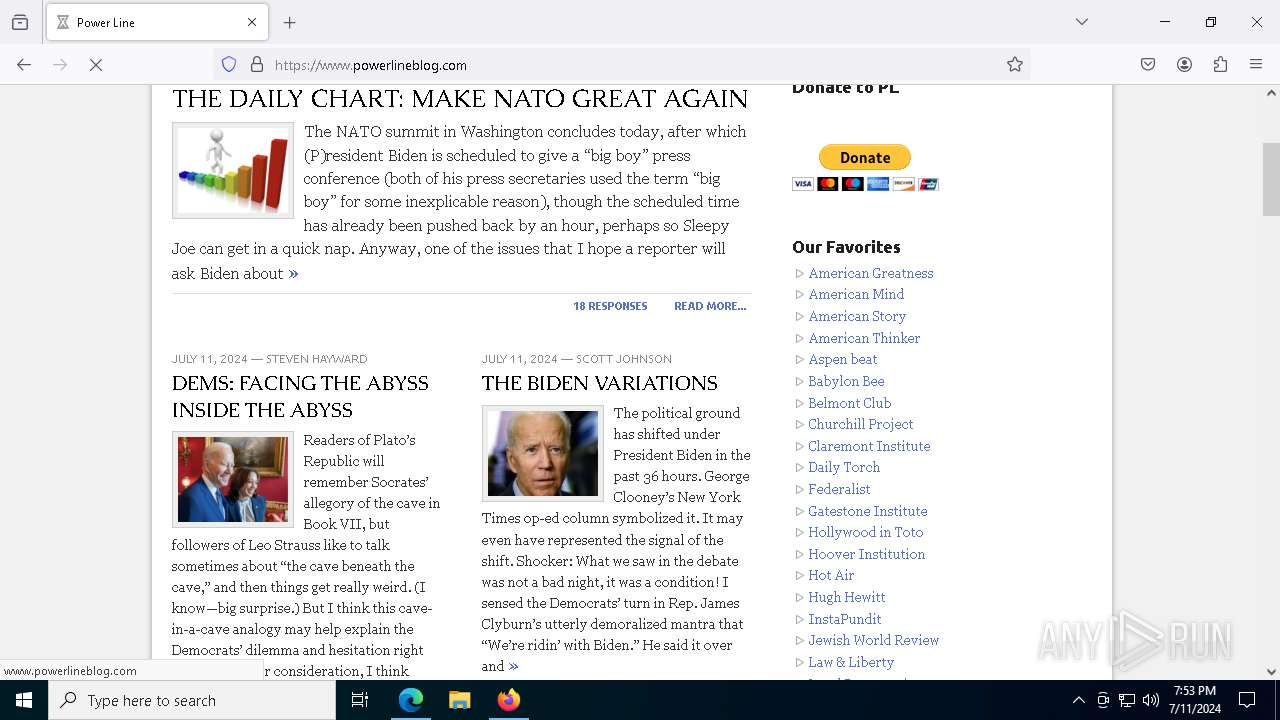Click the taskbar search box
This screenshot has width=1280, height=720.
click(192, 700)
